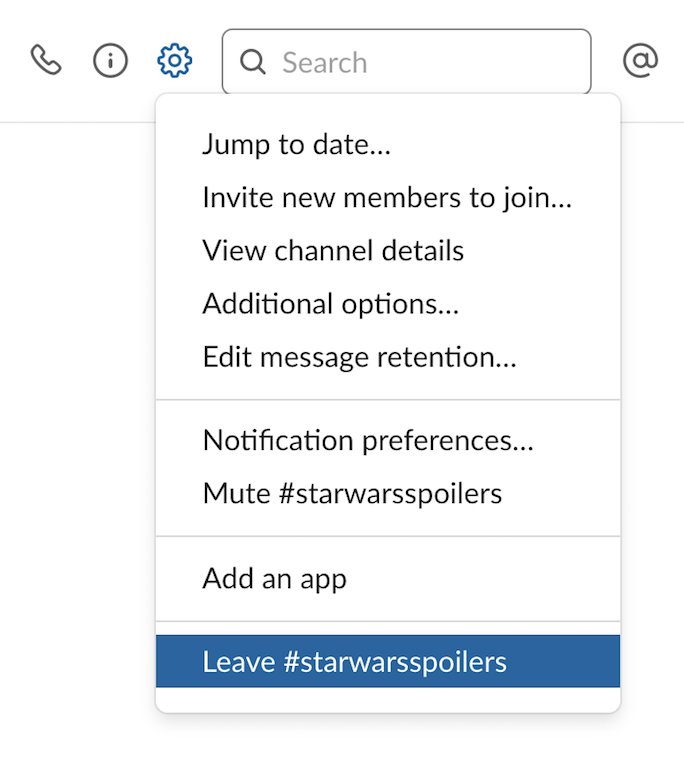Click the Search placeholder text
The image size is (684, 764).
(x=324, y=62)
